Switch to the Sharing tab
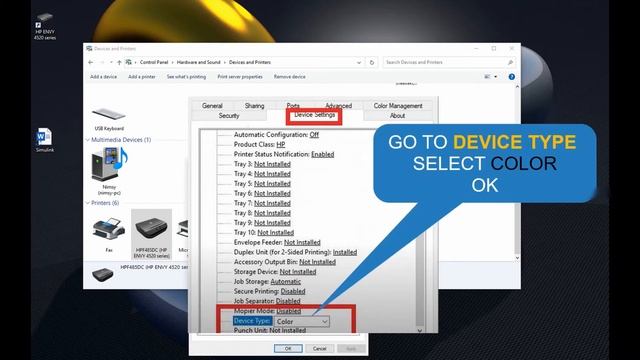This screenshot has width=640, height=360. tap(254, 106)
